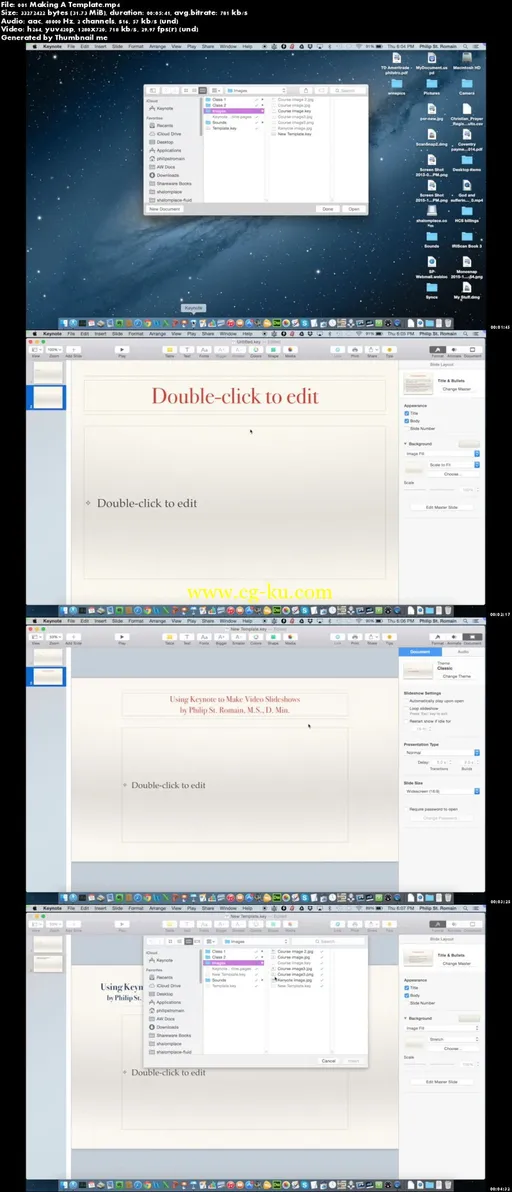In Document inspector frame, click the Document toolbar icon
Screen dimensions: 512x1192
tap(472, 637)
